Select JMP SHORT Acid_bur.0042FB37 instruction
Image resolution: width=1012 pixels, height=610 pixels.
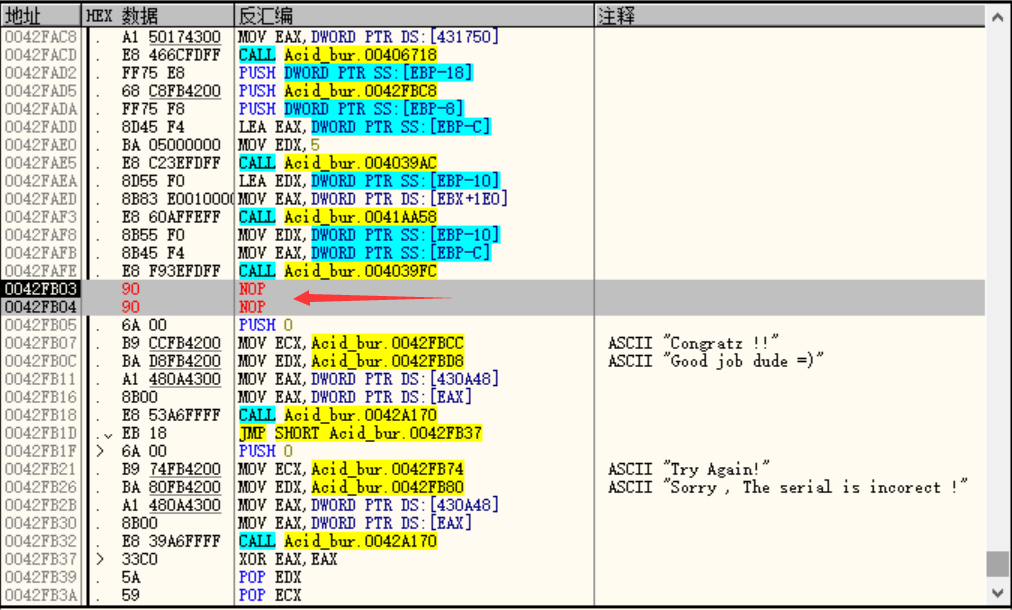click(360, 434)
